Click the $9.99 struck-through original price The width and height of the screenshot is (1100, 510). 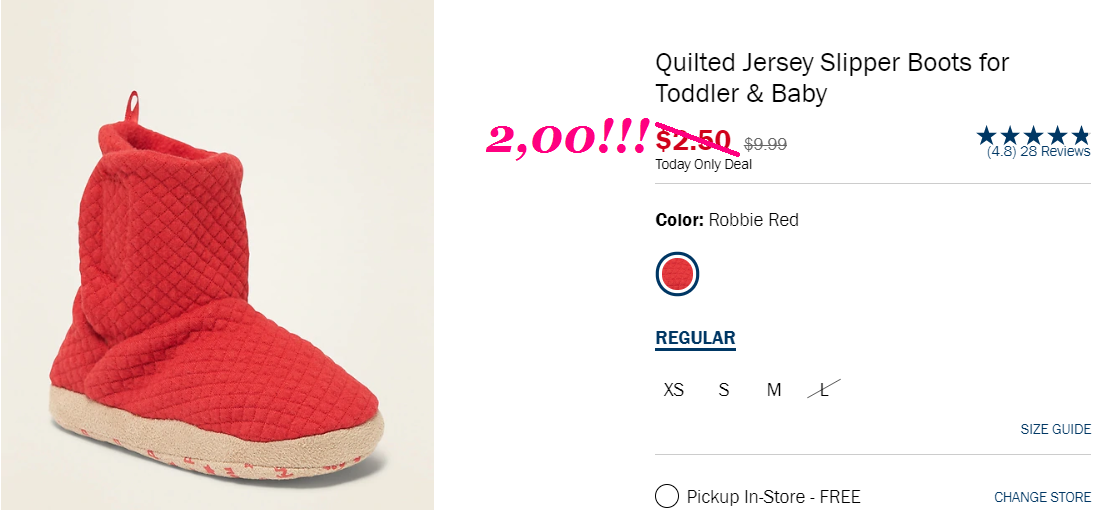pos(765,145)
